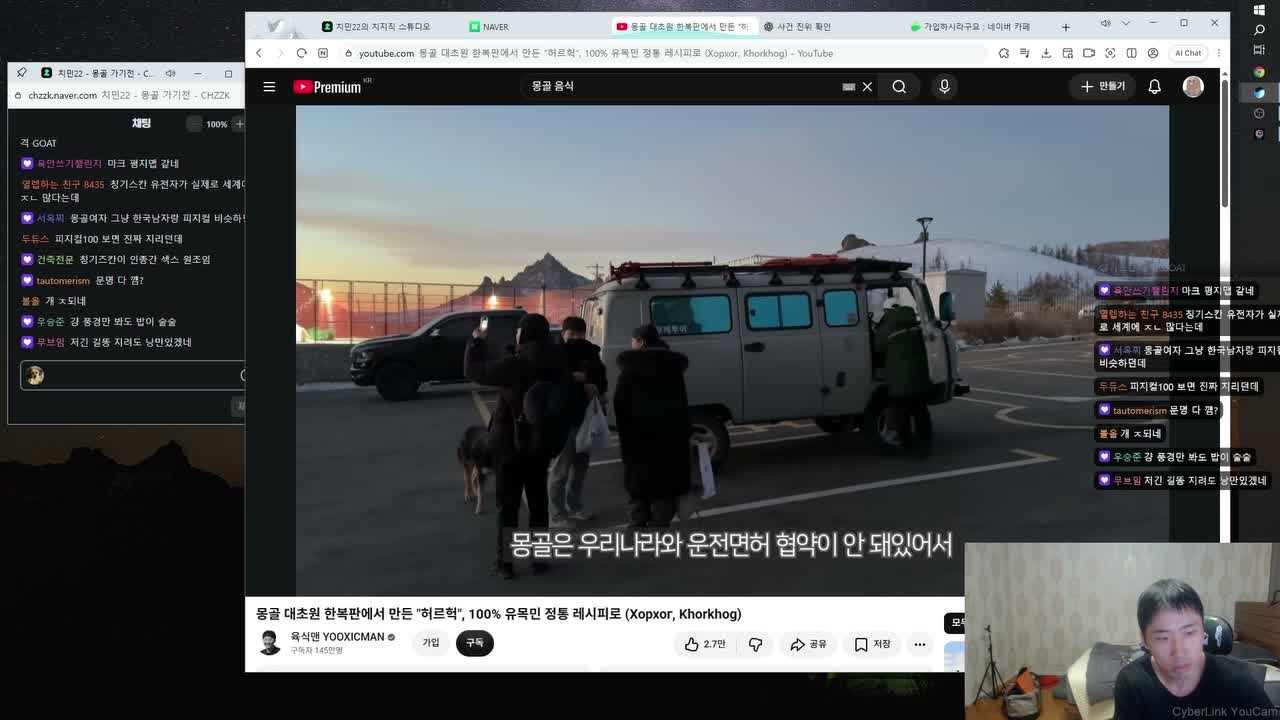Image resolution: width=1280 pixels, height=720 pixels.
Task: Open more actions ellipsis under video
Action: 920,644
